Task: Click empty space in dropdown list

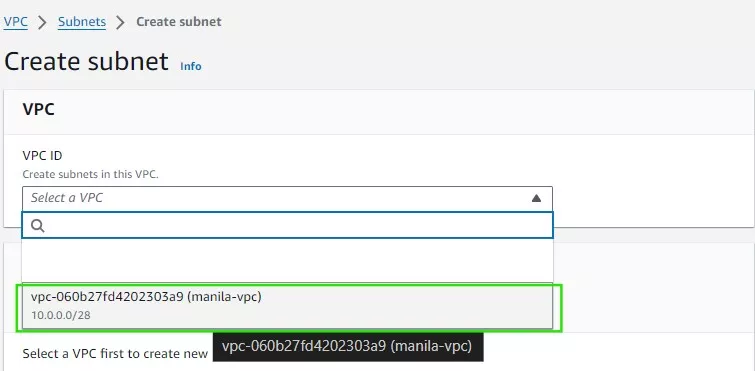Action: tap(287, 260)
